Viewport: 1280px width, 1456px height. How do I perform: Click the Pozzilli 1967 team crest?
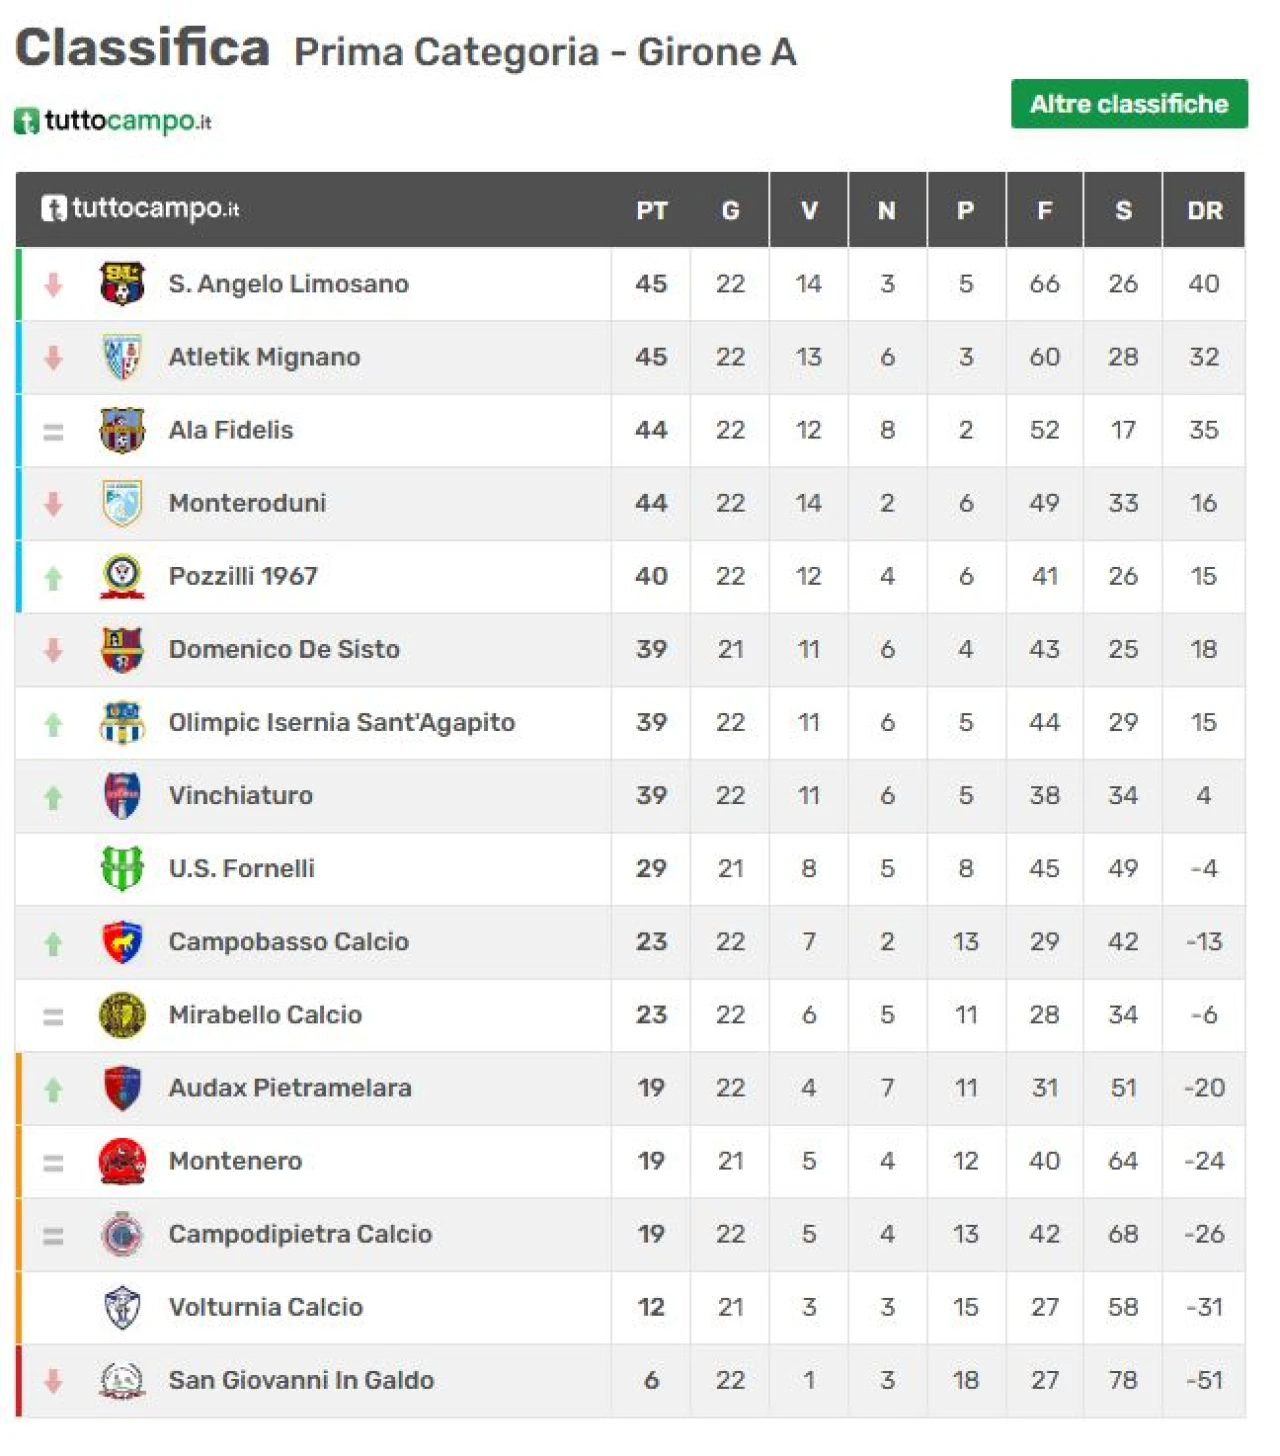point(122,576)
